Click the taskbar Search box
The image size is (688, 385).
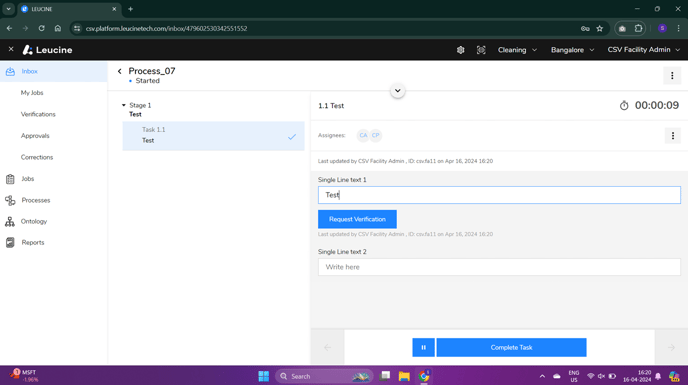324,376
